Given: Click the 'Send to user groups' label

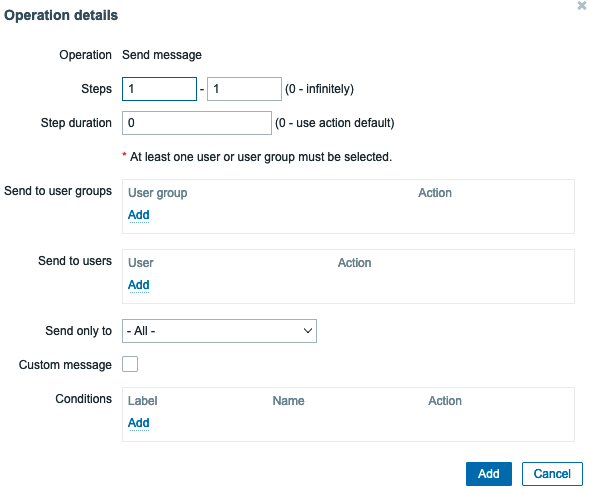Looking at the screenshot, I should coord(58,191).
